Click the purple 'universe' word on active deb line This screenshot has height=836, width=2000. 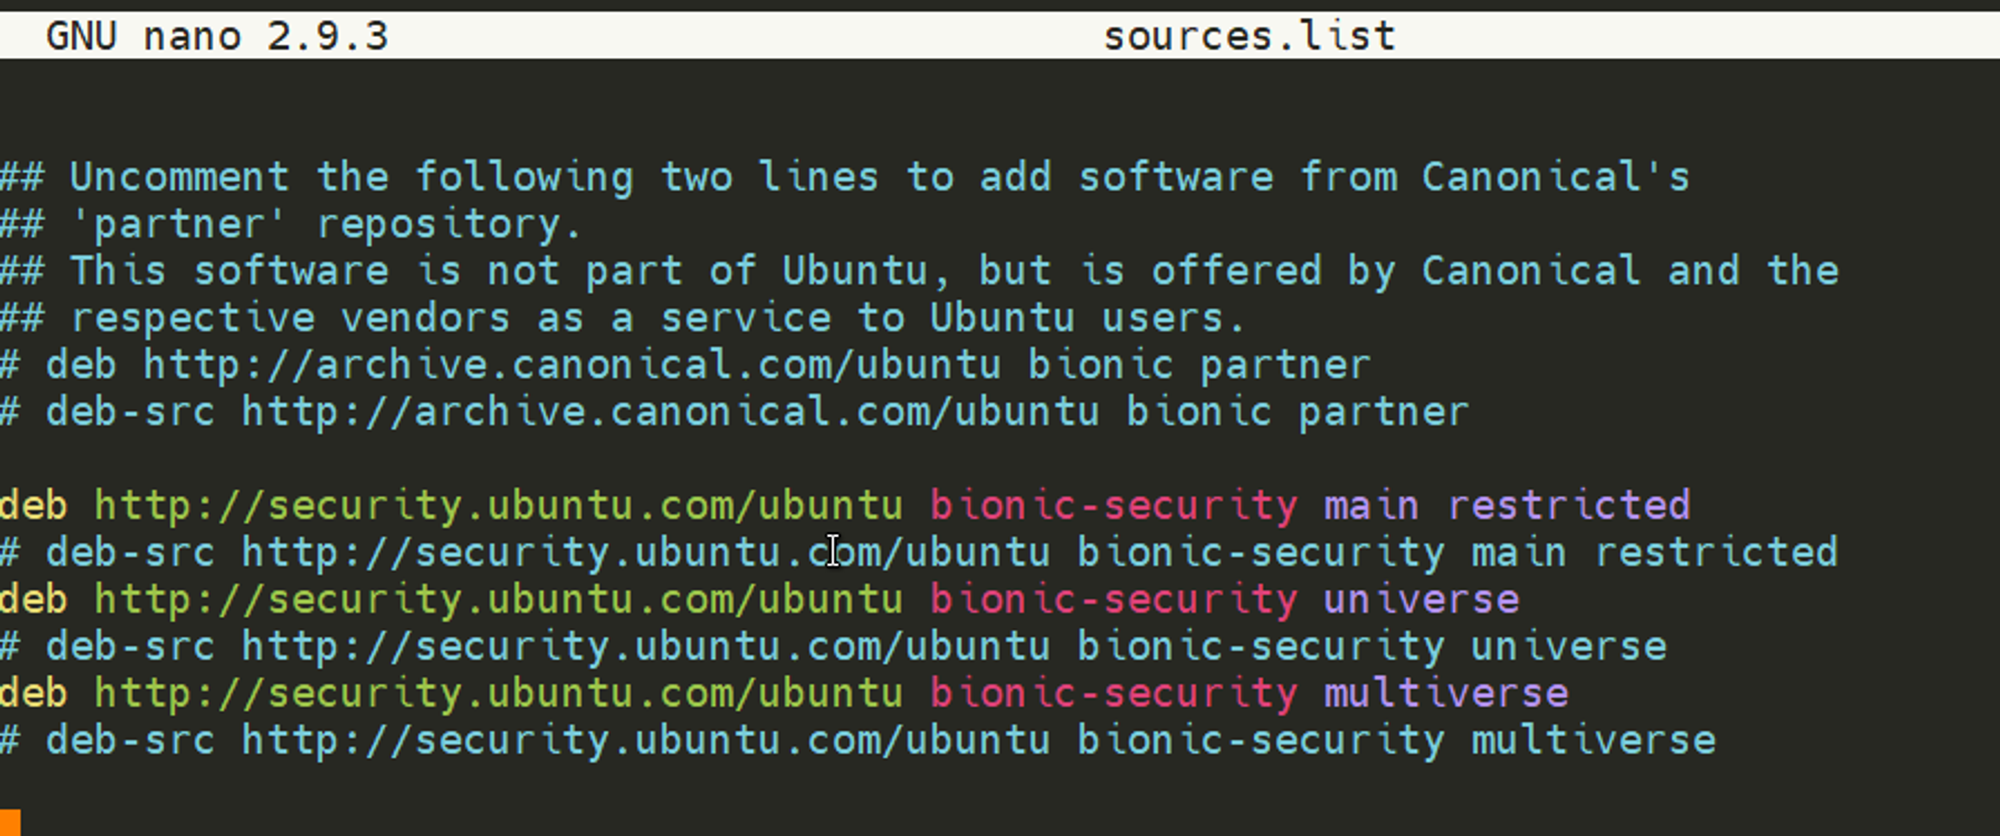tap(1421, 600)
